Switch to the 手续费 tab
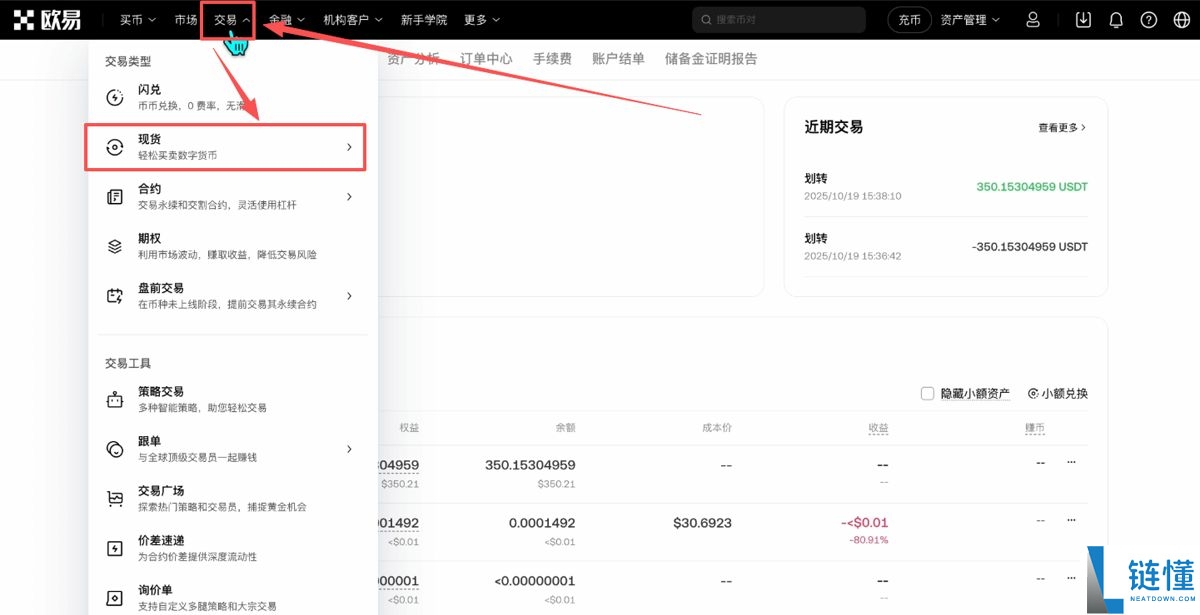 click(x=553, y=58)
